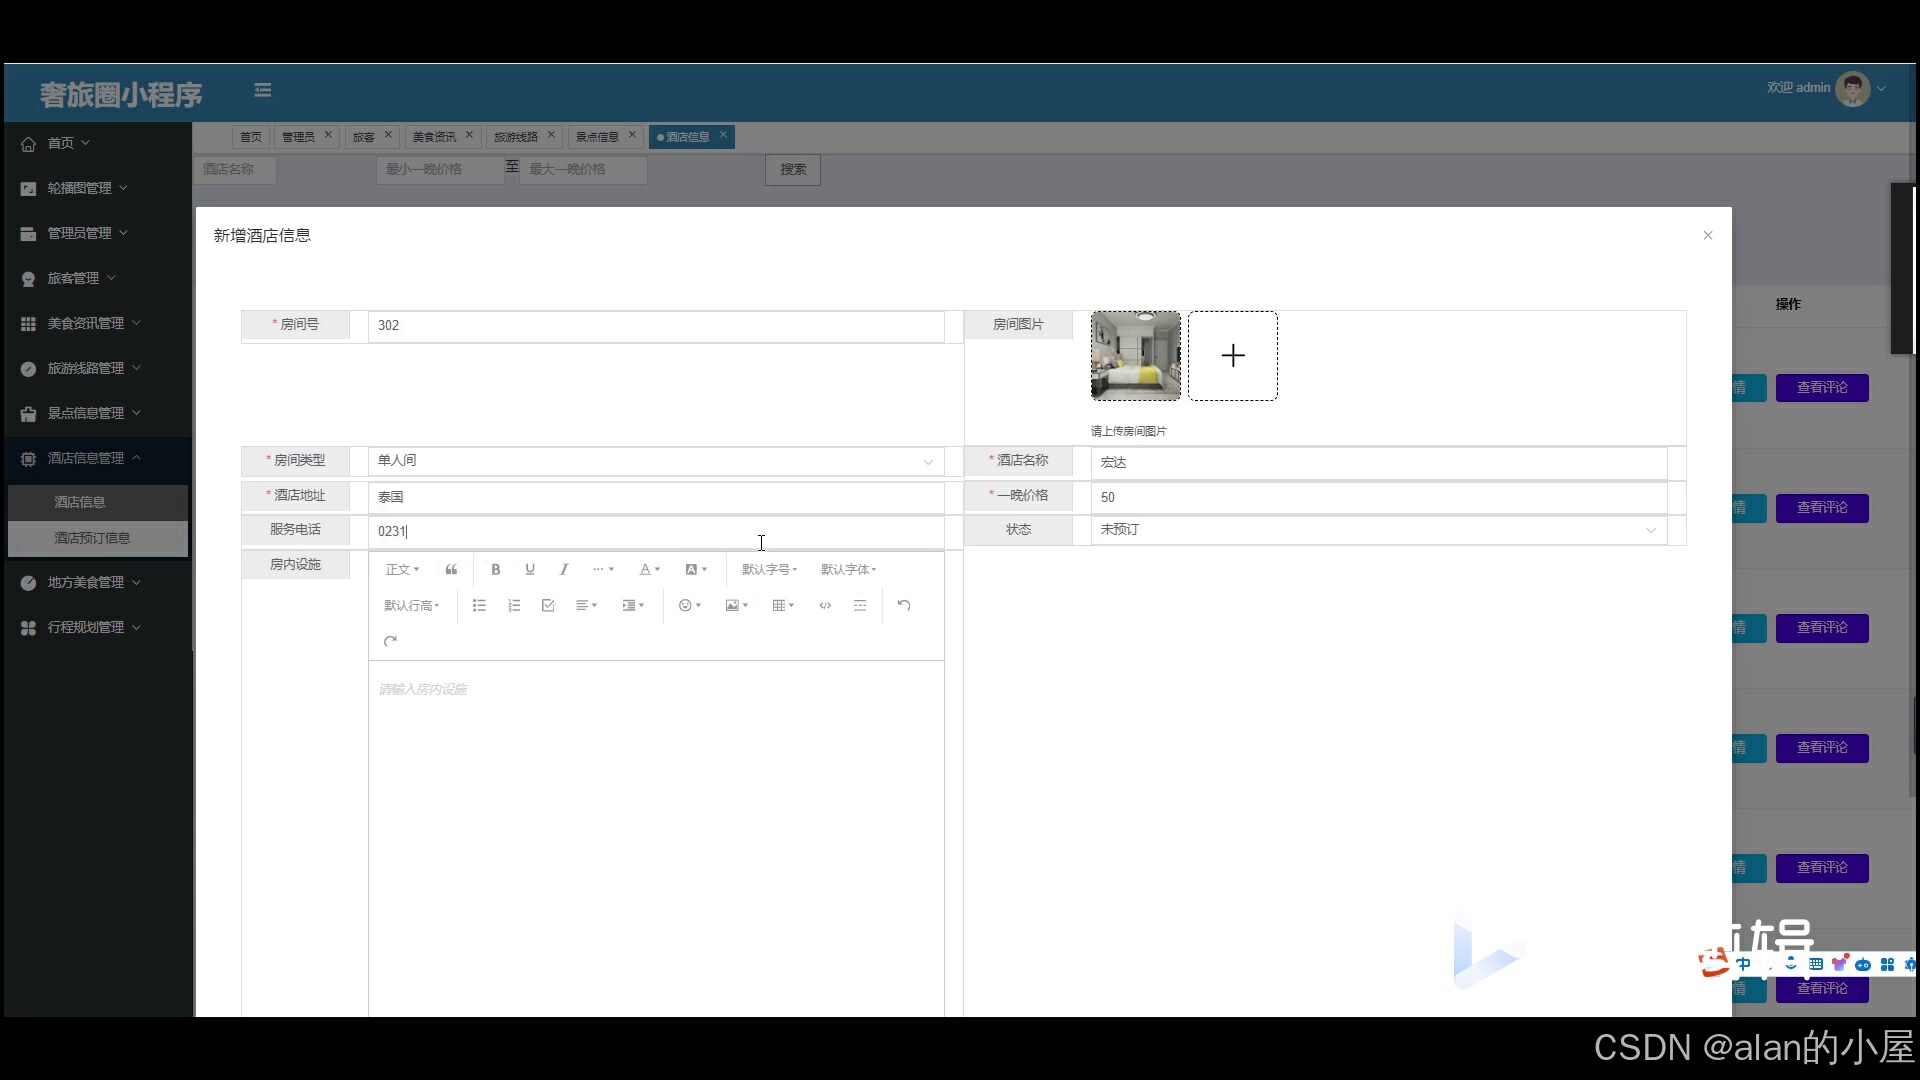
Task: Insert a numbered list
Action: [x=514, y=606]
